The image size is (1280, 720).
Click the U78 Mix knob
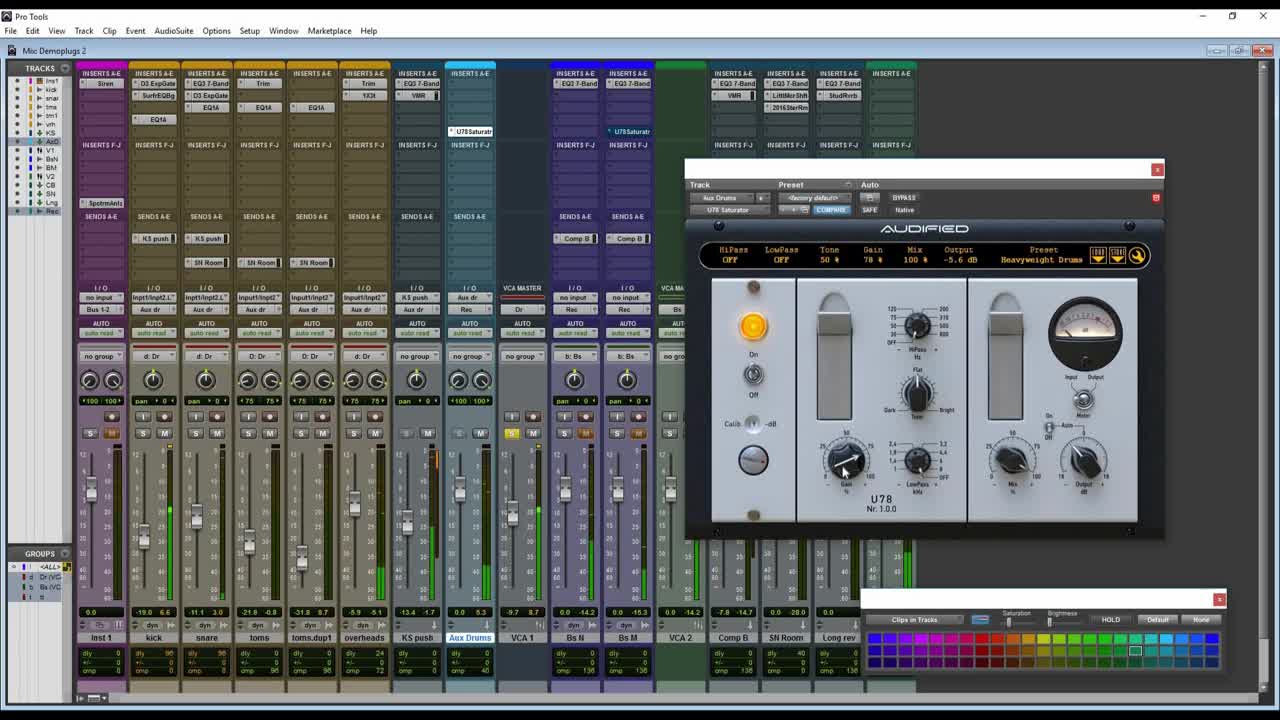pyautogui.click(x=1012, y=460)
